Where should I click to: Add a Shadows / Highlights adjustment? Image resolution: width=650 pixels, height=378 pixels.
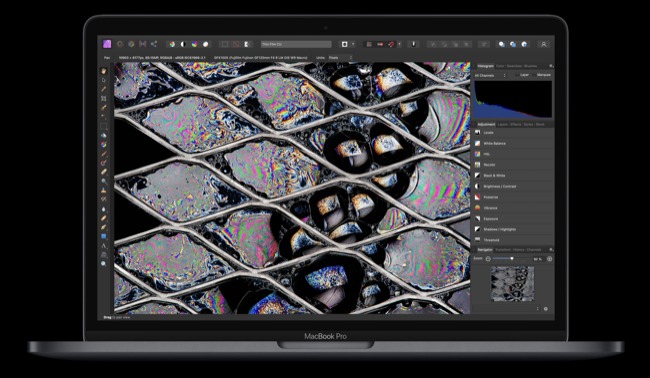coord(513,229)
